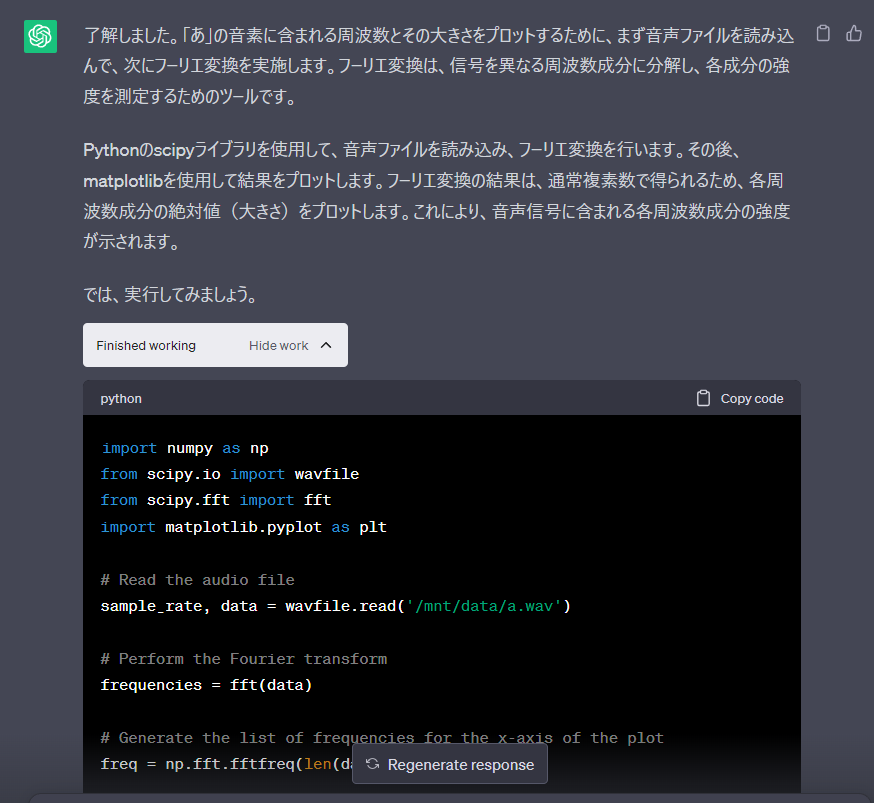Click the Regenerate response button
Viewport: 874px width, 803px height.
tap(449, 762)
